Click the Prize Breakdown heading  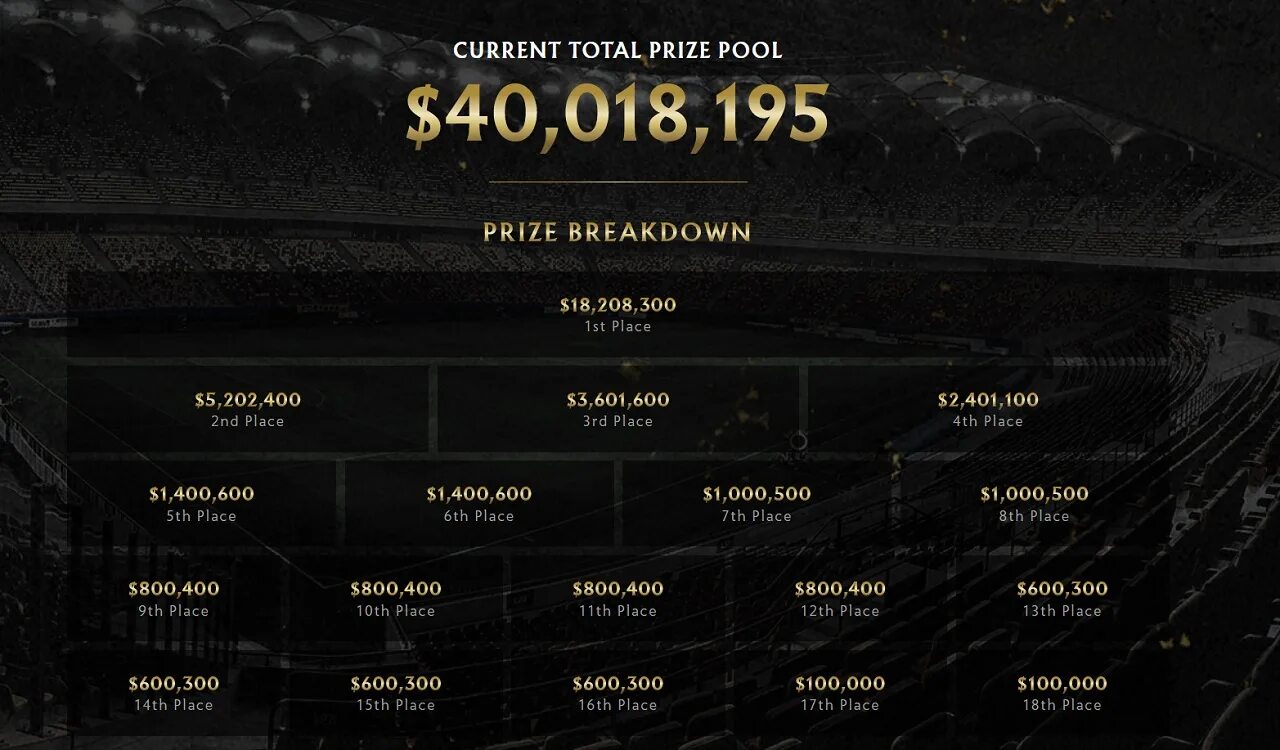coord(617,232)
